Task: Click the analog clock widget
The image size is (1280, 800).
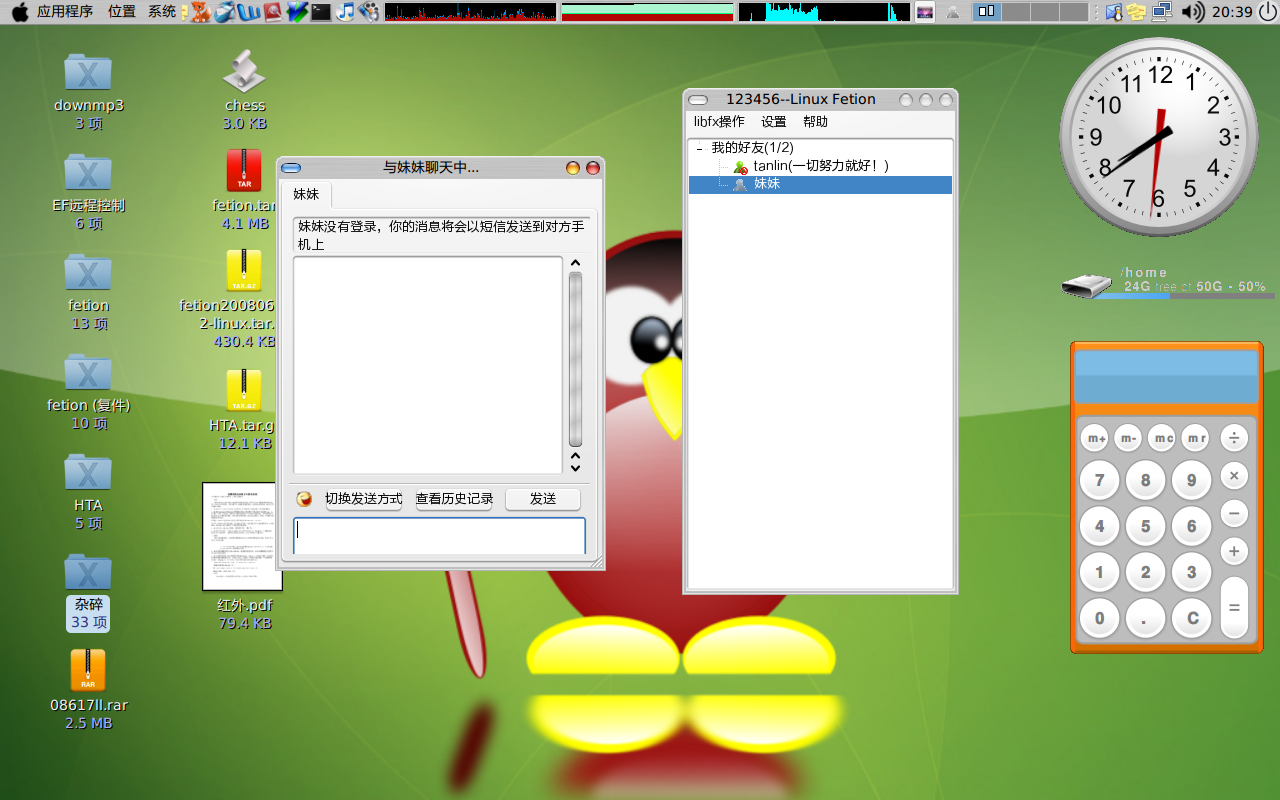Action: [x=1159, y=137]
